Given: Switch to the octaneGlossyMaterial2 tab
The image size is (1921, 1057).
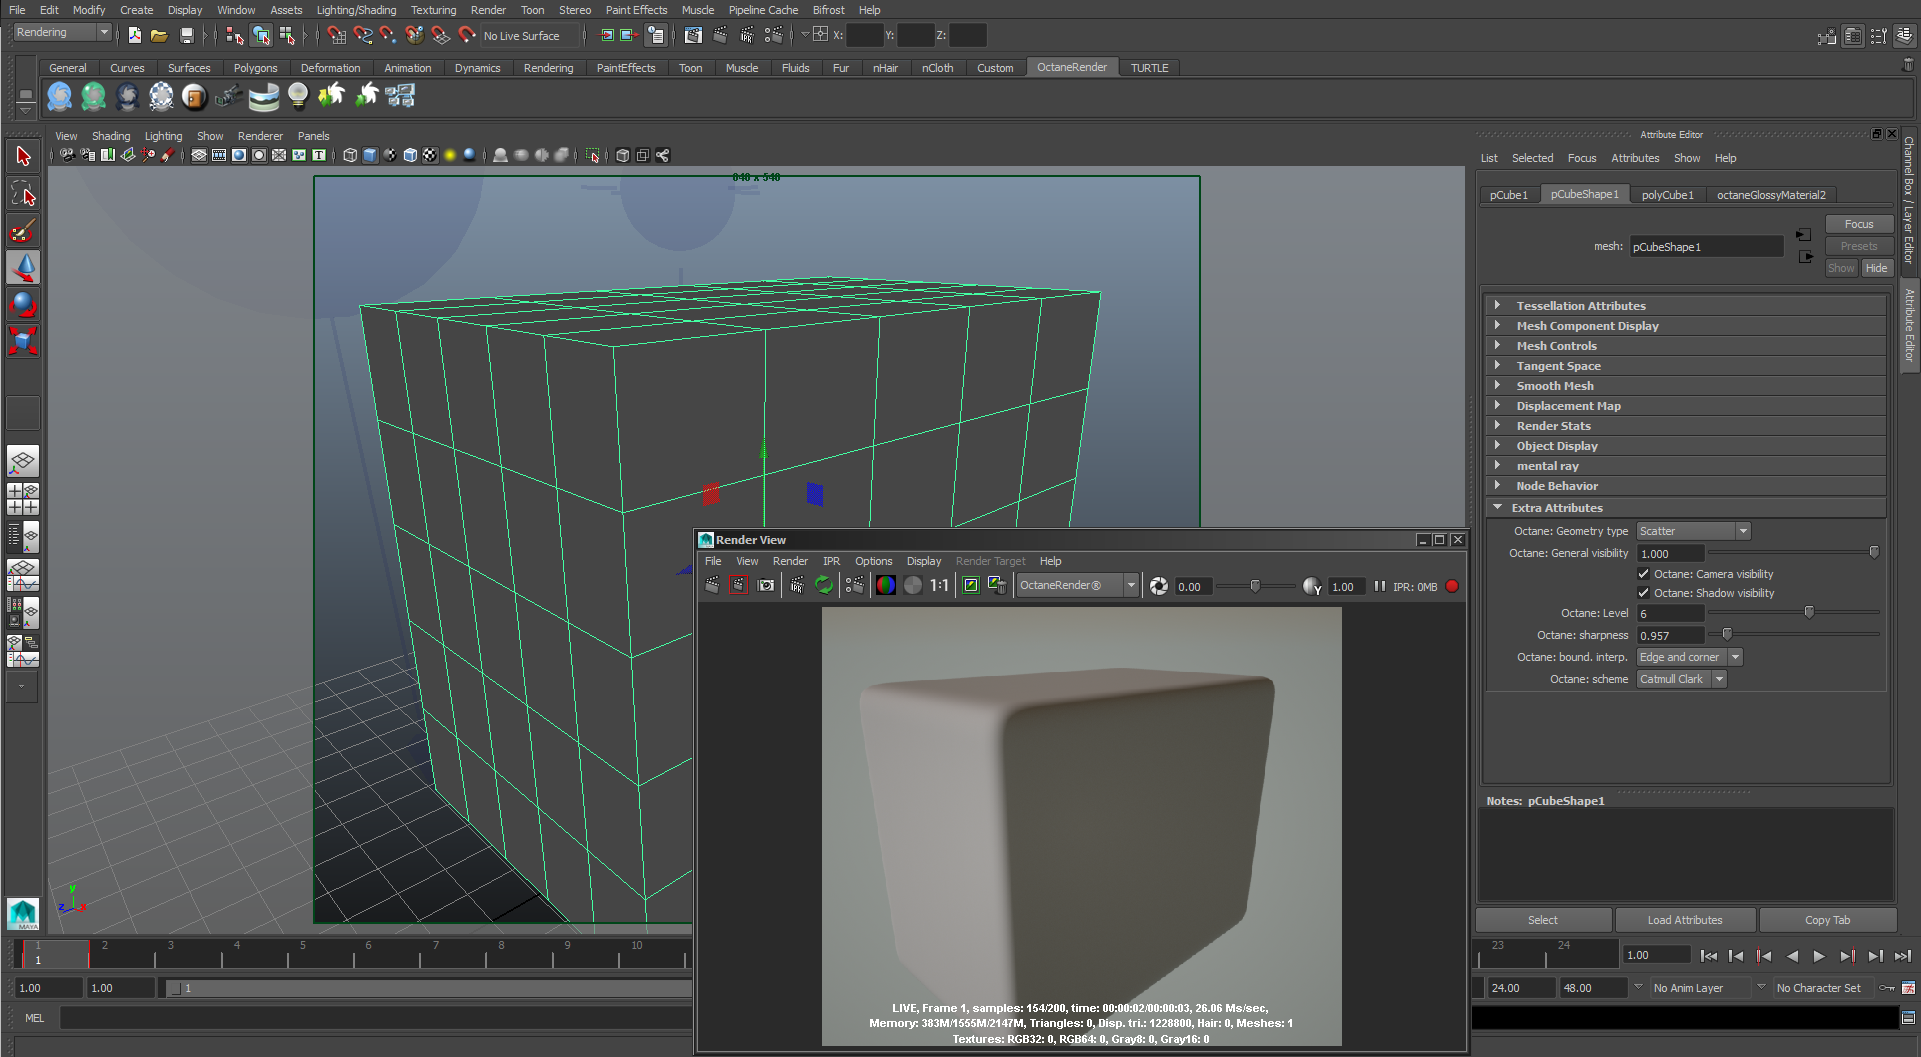Looking at the screenshot, I should [x=1771, y=195].
